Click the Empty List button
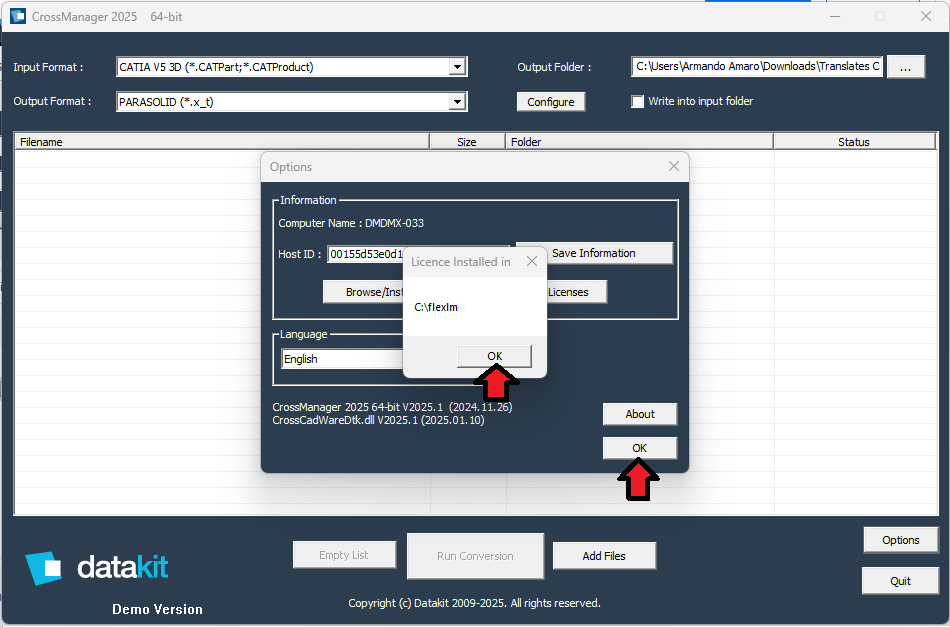Image resolution: width=950 pixels, height=627 pixels. pyautogui.click(x=344, y=555)
